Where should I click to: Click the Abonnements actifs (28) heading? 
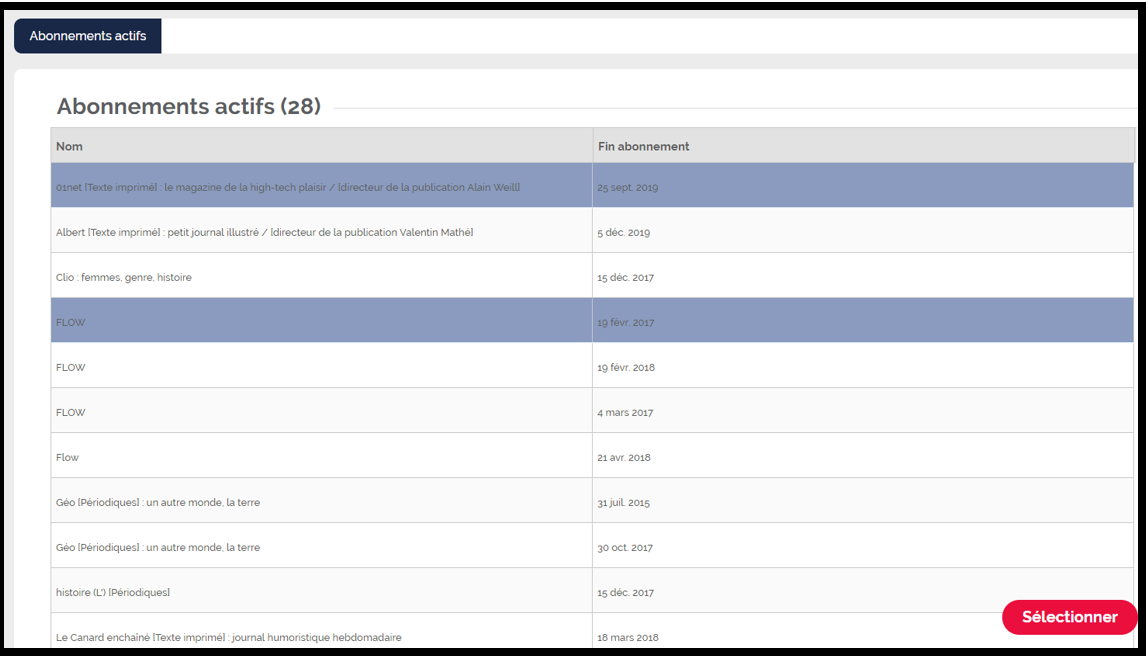click(189, 107)
